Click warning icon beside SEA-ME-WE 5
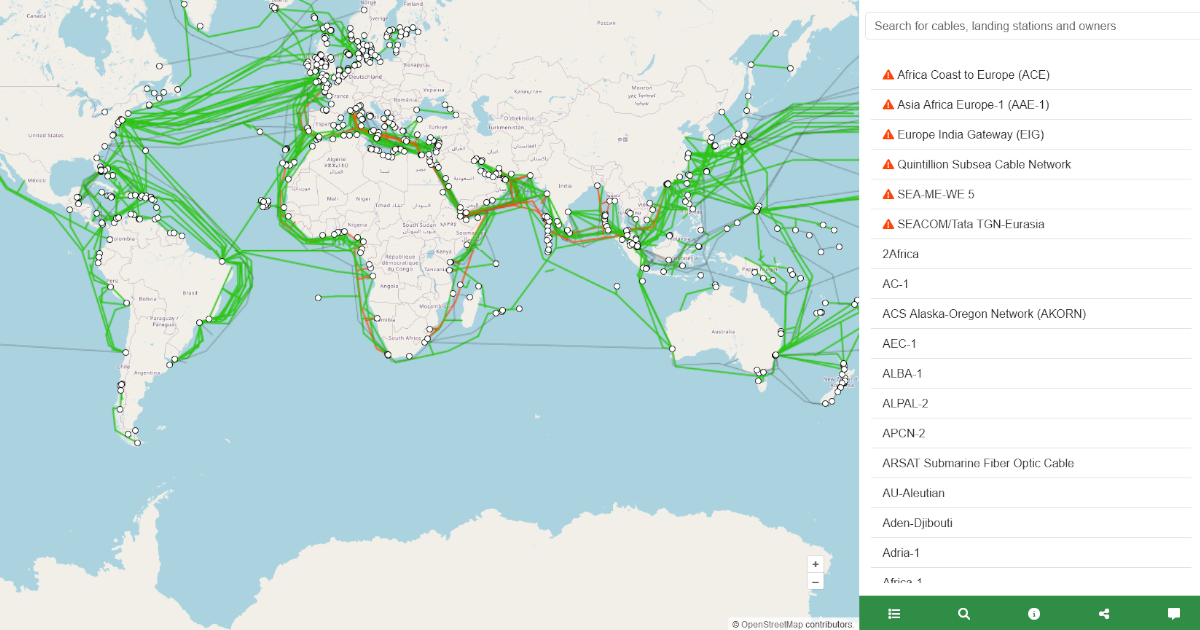 tap(886, 194)
